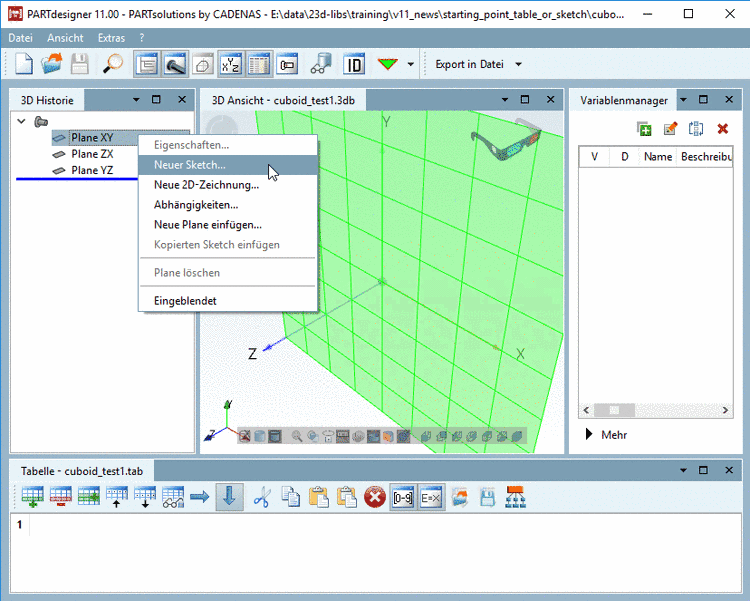Click the scissors cut icon in table toolbar
This screenshot has height=601, width=750.
[262, 497]
